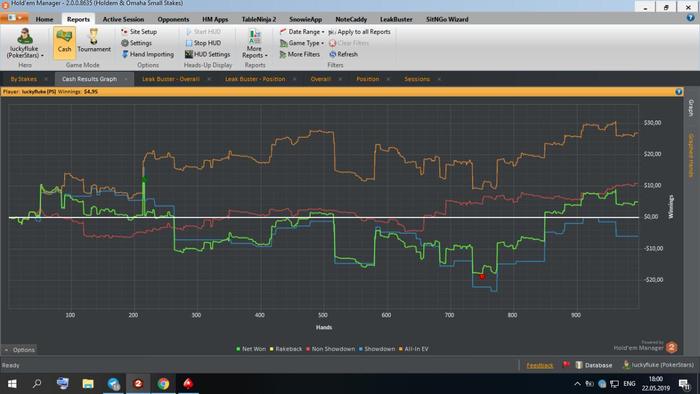Toggle Rakeback line in legend

(x=286, y=349)
